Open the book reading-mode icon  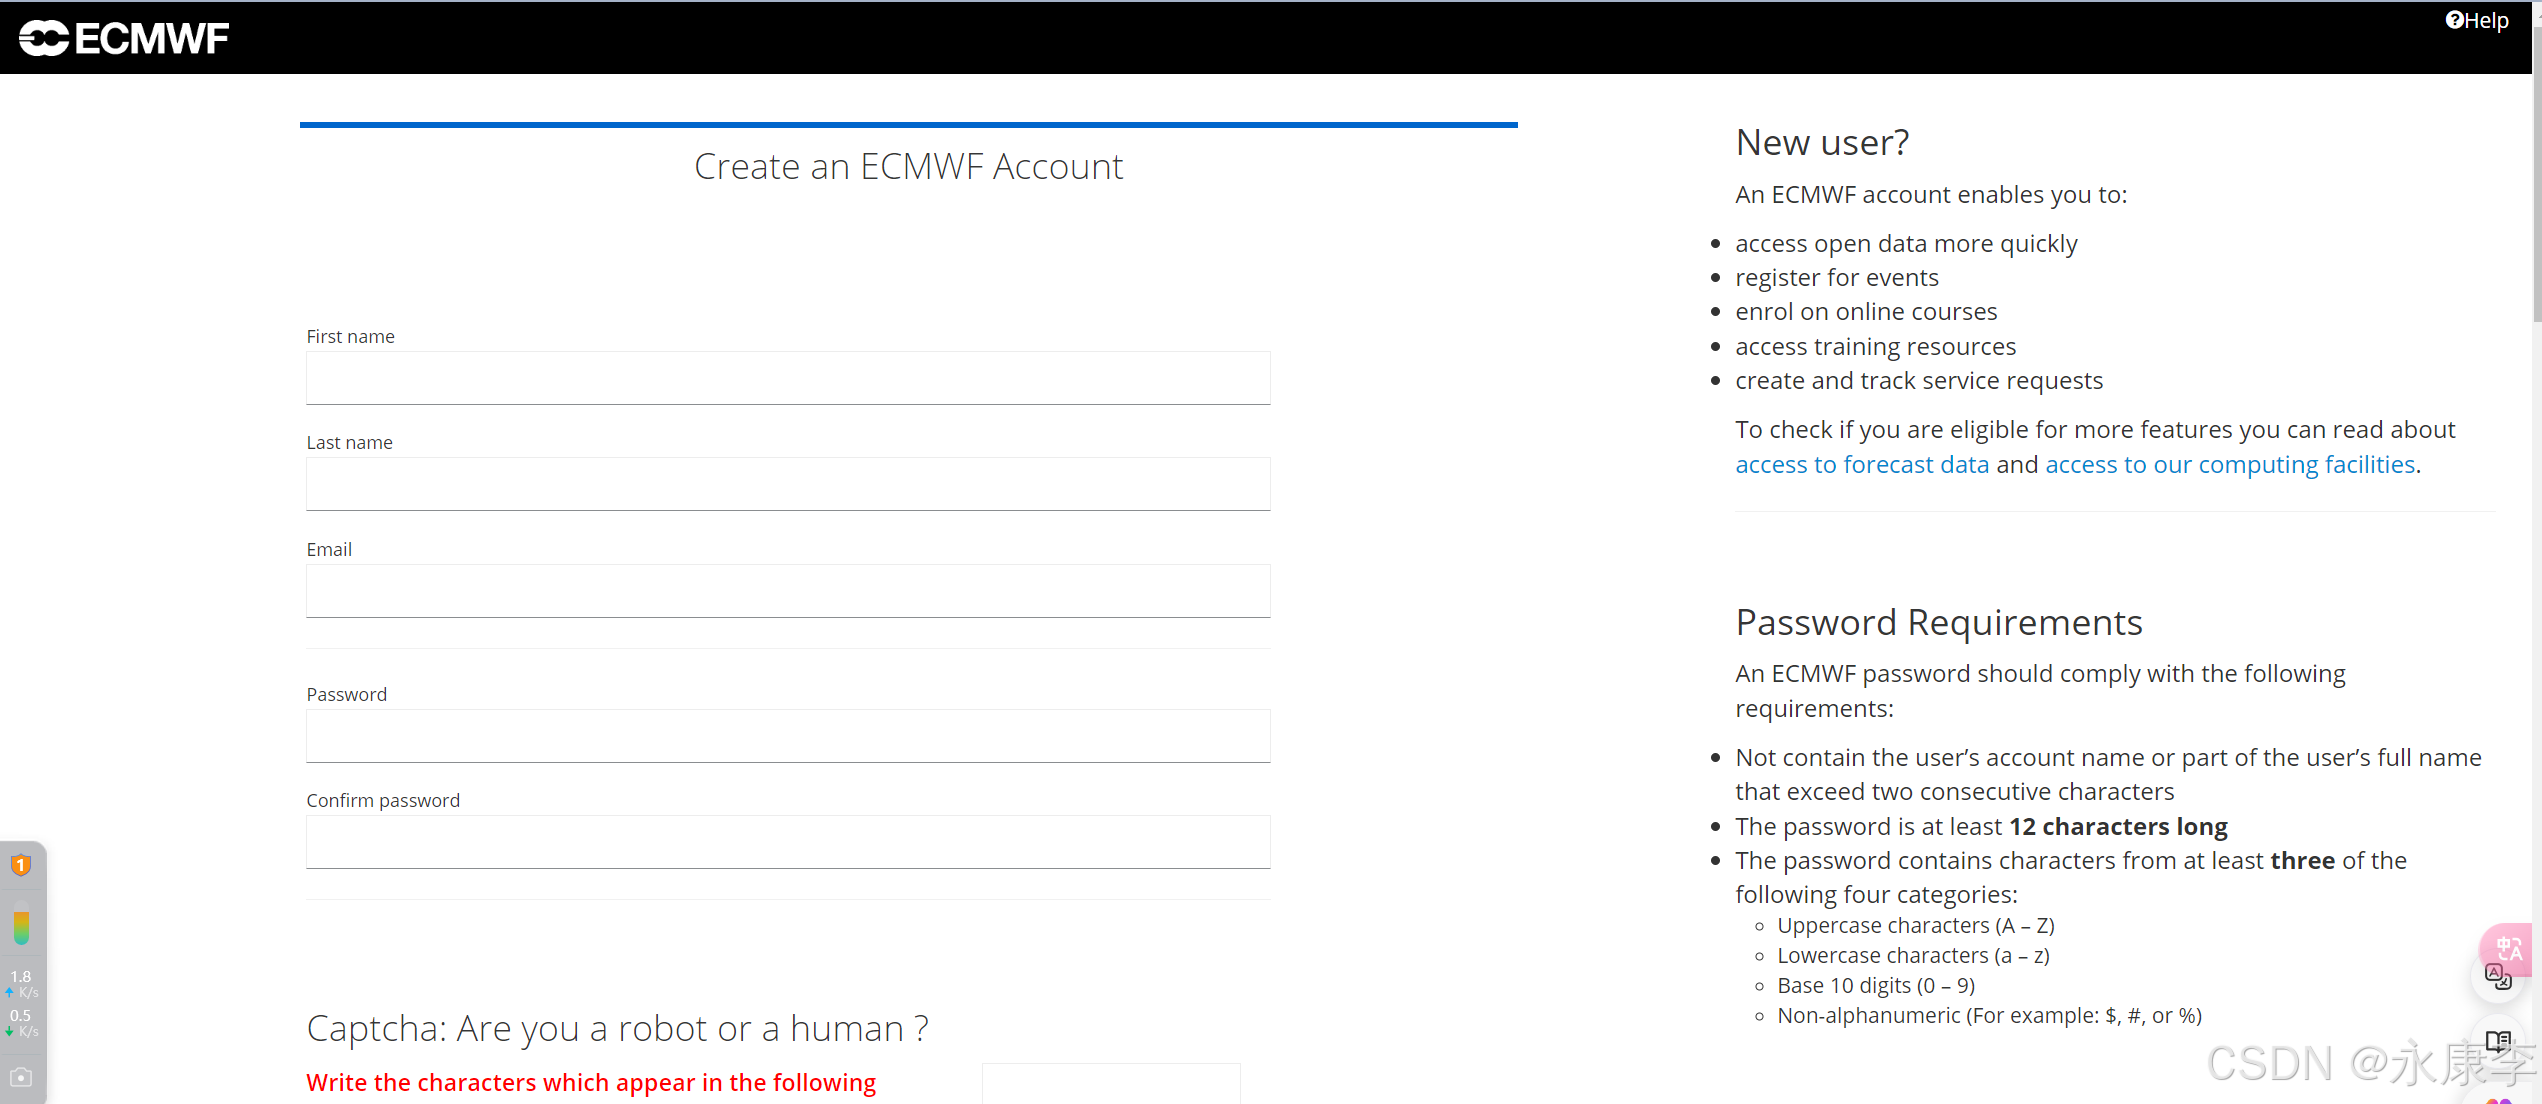2497,1041
